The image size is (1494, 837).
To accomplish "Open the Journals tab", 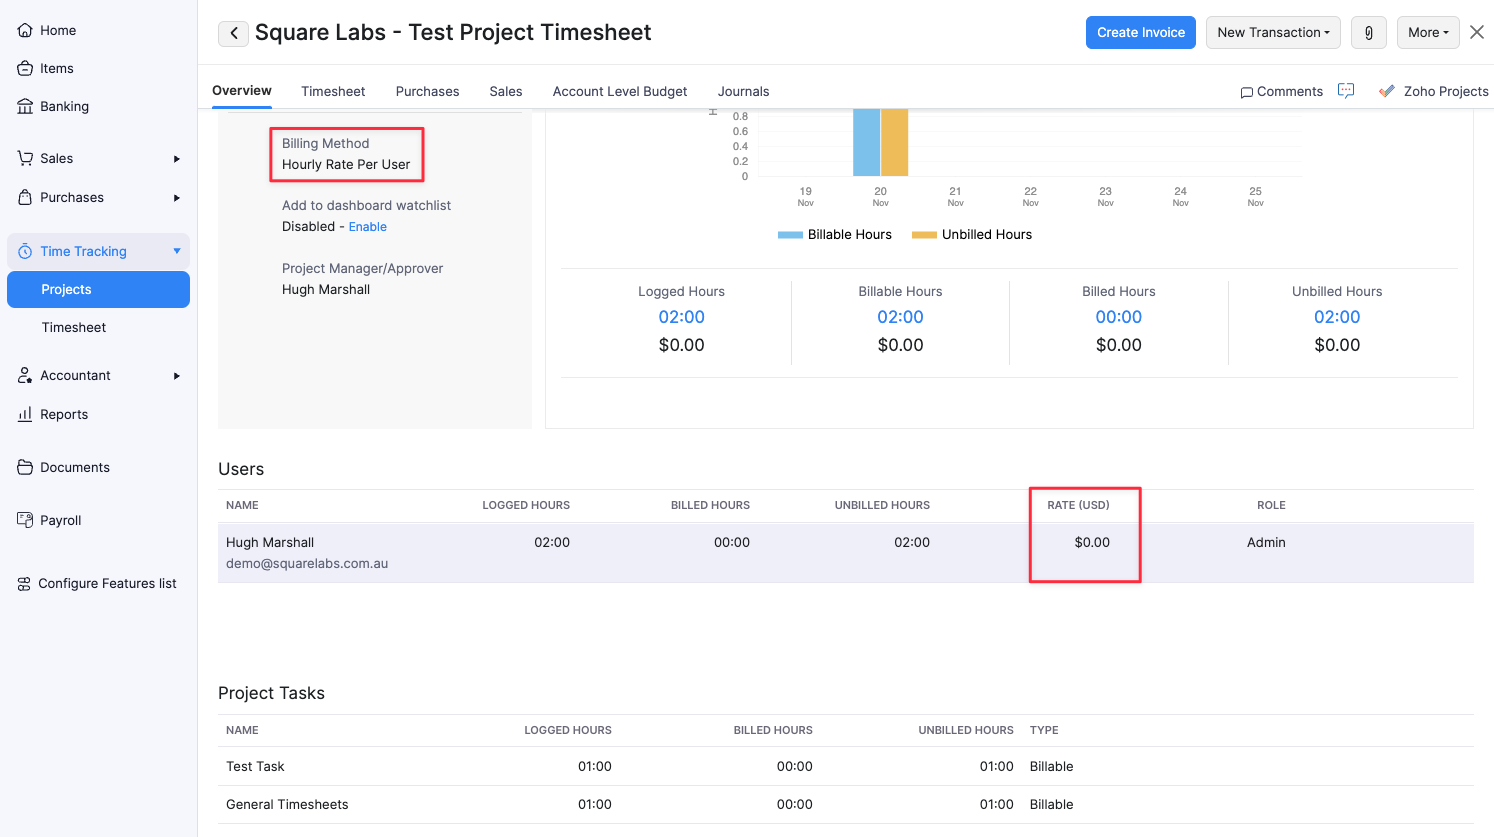I will tap(744, 91).
